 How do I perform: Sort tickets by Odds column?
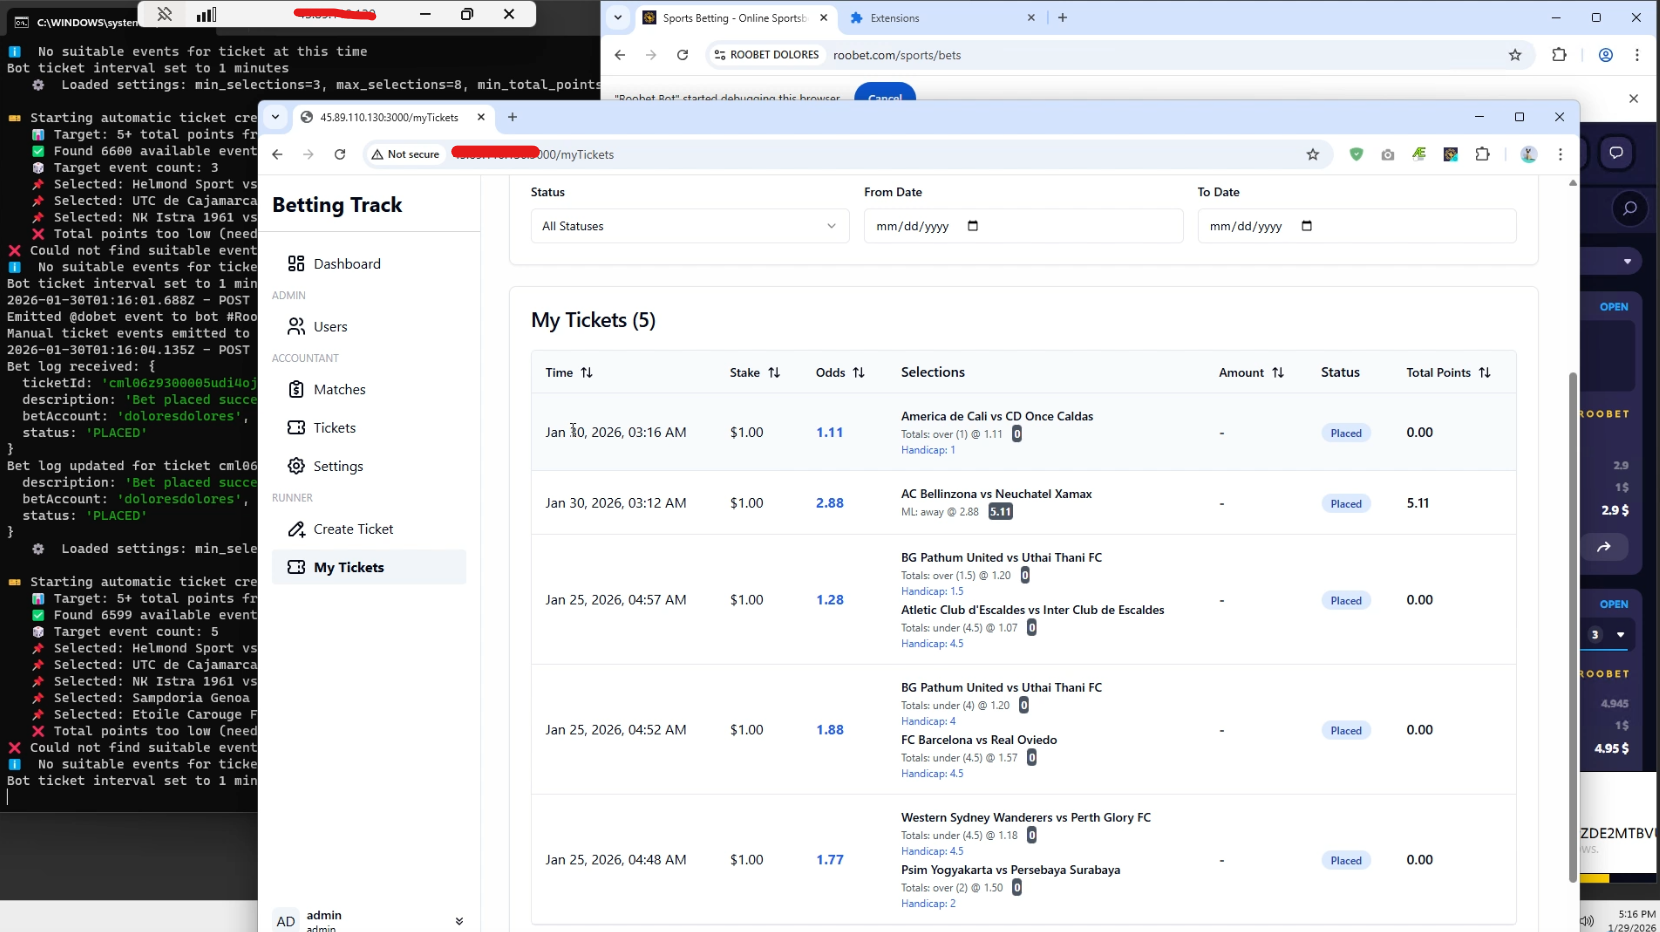pyautogui.click(x=840, y=372)
